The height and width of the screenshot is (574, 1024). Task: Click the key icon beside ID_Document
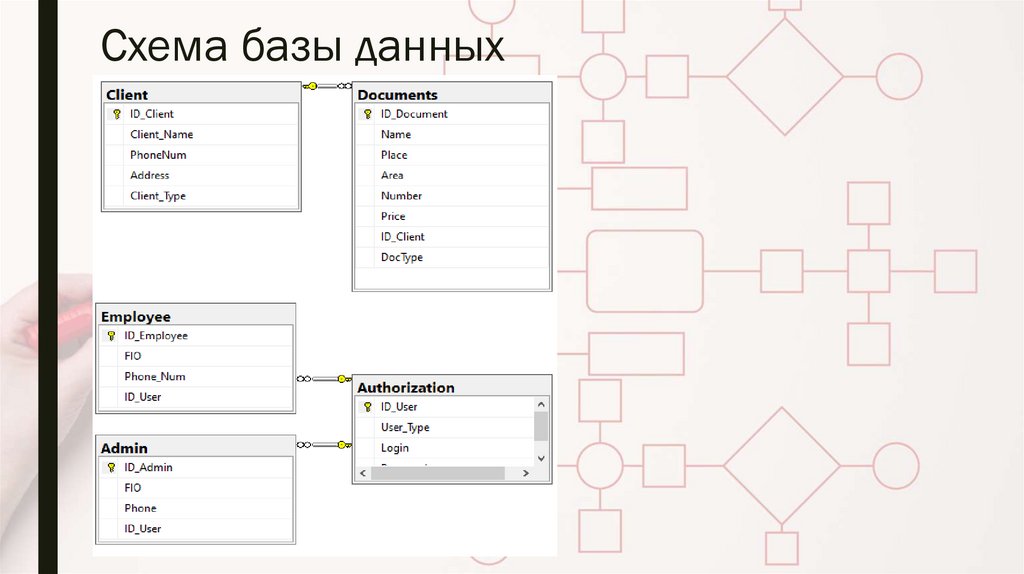click(x=368, y=114)
